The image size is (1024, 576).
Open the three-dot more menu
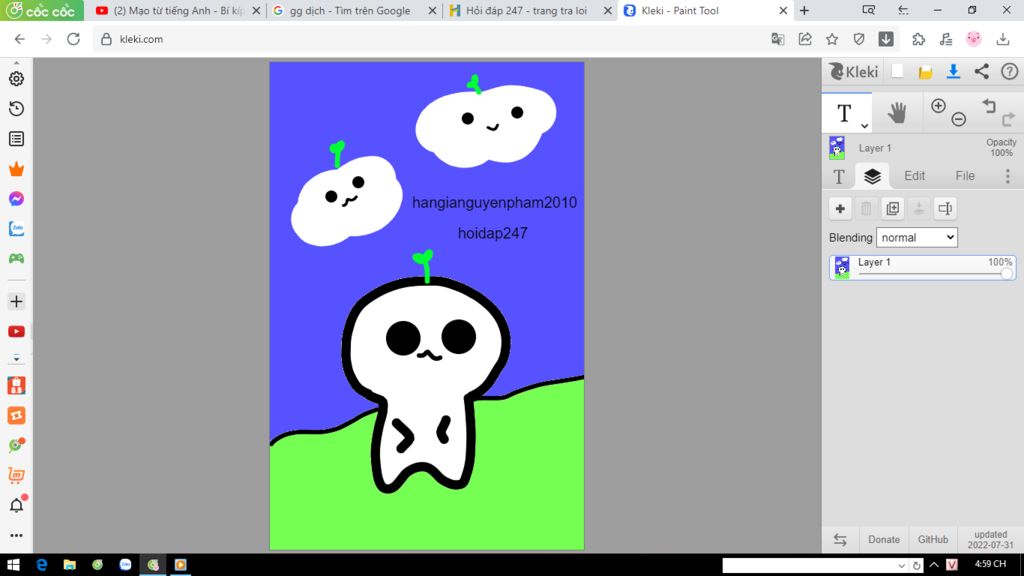point(1007,176)
